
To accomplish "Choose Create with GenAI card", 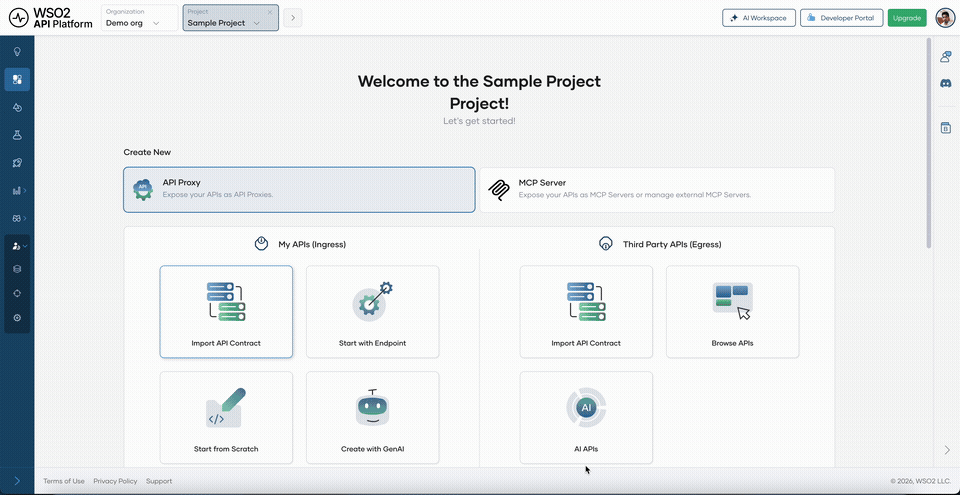I will 372,417.
